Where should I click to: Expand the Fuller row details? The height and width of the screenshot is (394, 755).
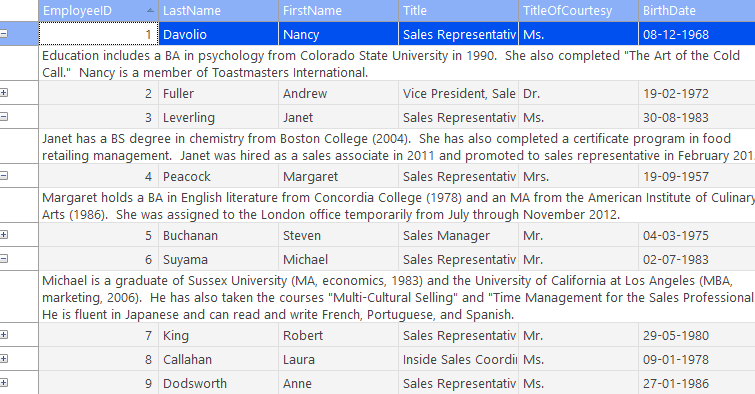[4, 92]
